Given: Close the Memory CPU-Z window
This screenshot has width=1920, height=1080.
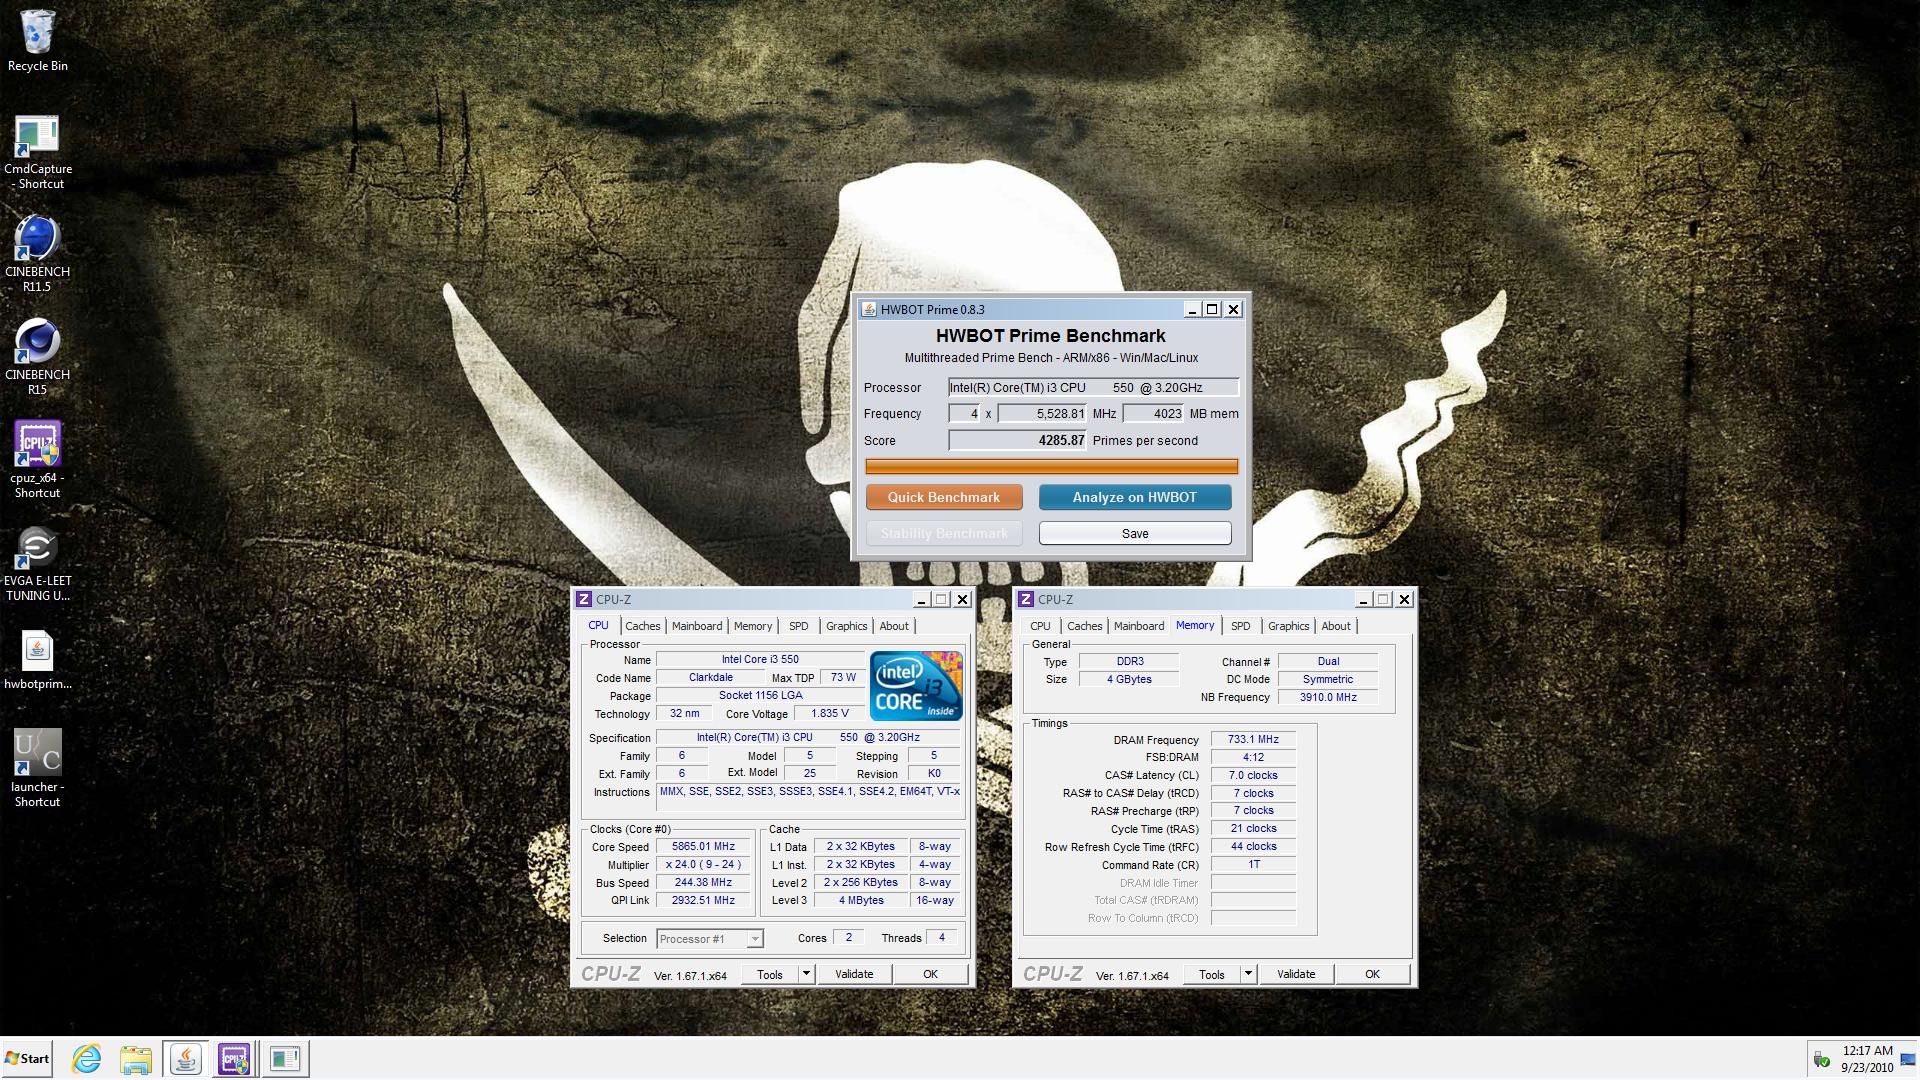Looking at the screenshot, I should click(1404, 599).
